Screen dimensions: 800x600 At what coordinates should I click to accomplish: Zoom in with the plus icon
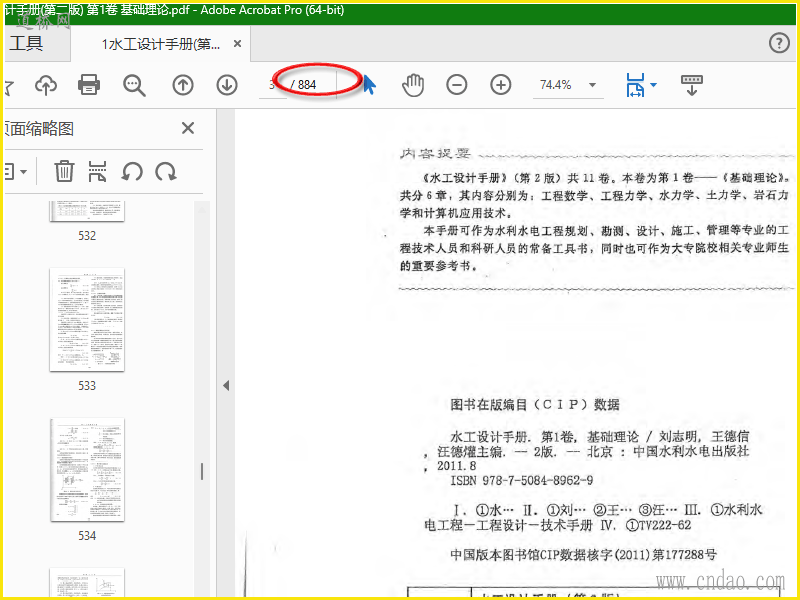(501, 85)
